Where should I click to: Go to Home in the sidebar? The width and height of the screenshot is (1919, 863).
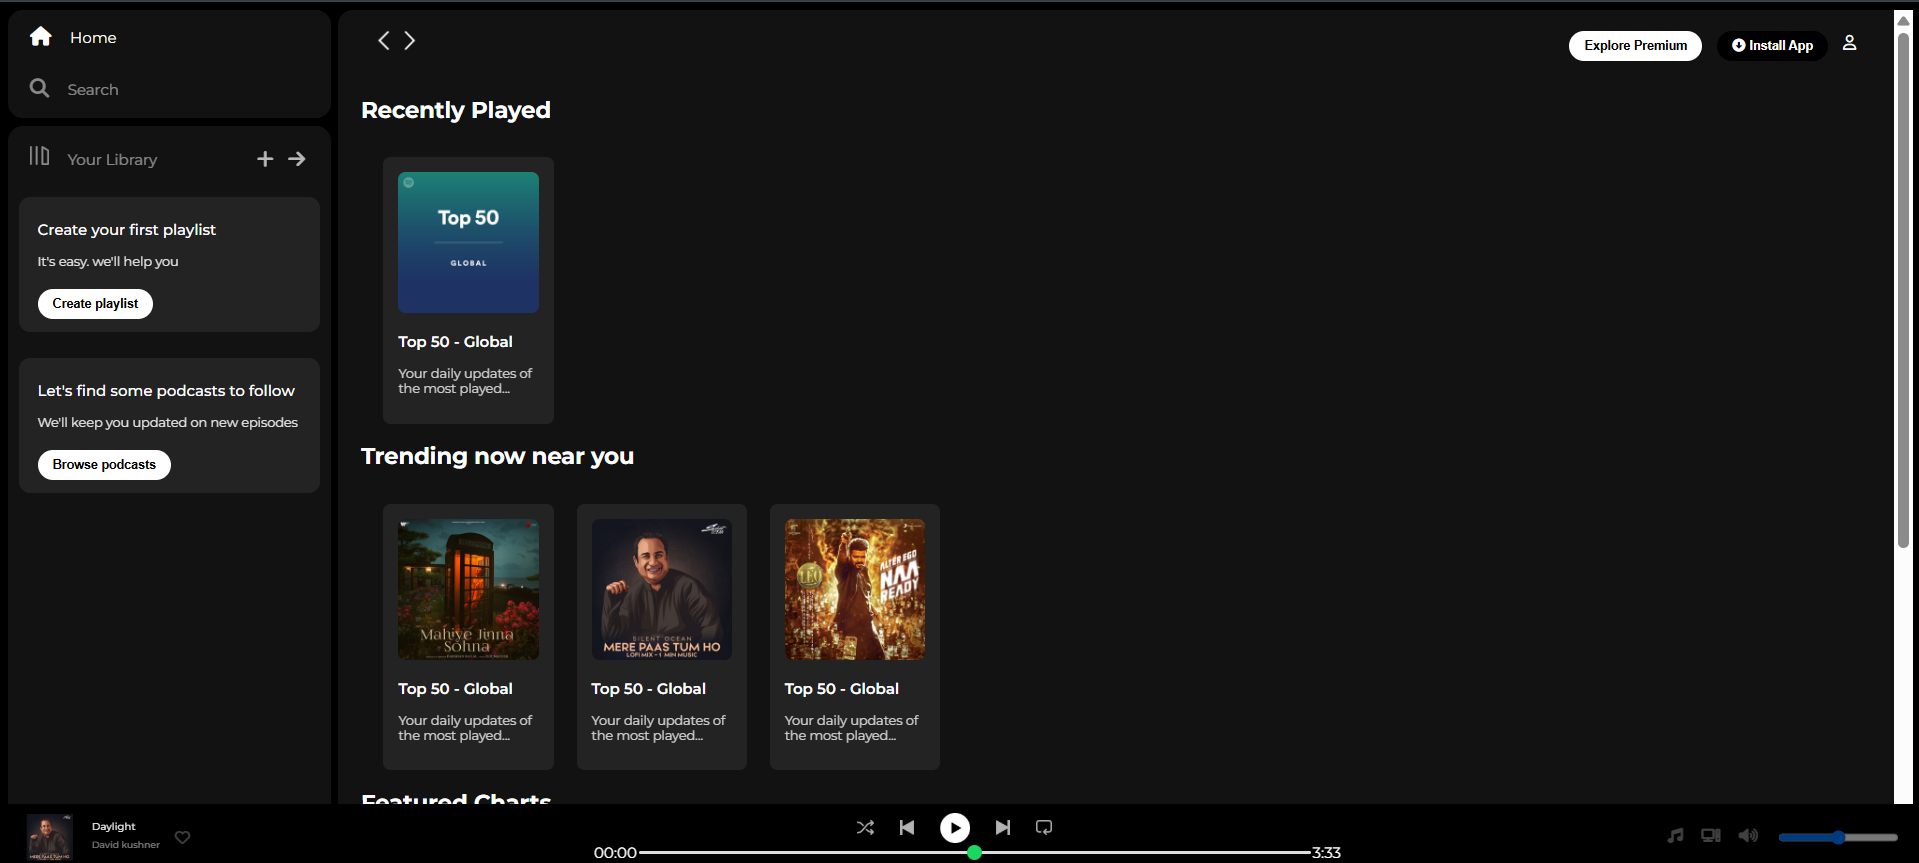(73, 37)
